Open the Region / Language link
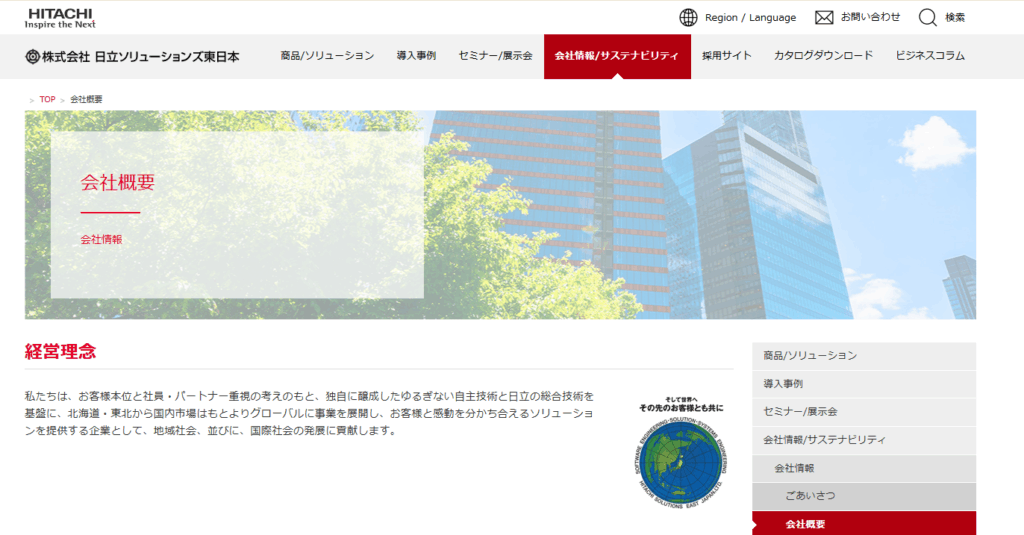 [x=750, y=18]
